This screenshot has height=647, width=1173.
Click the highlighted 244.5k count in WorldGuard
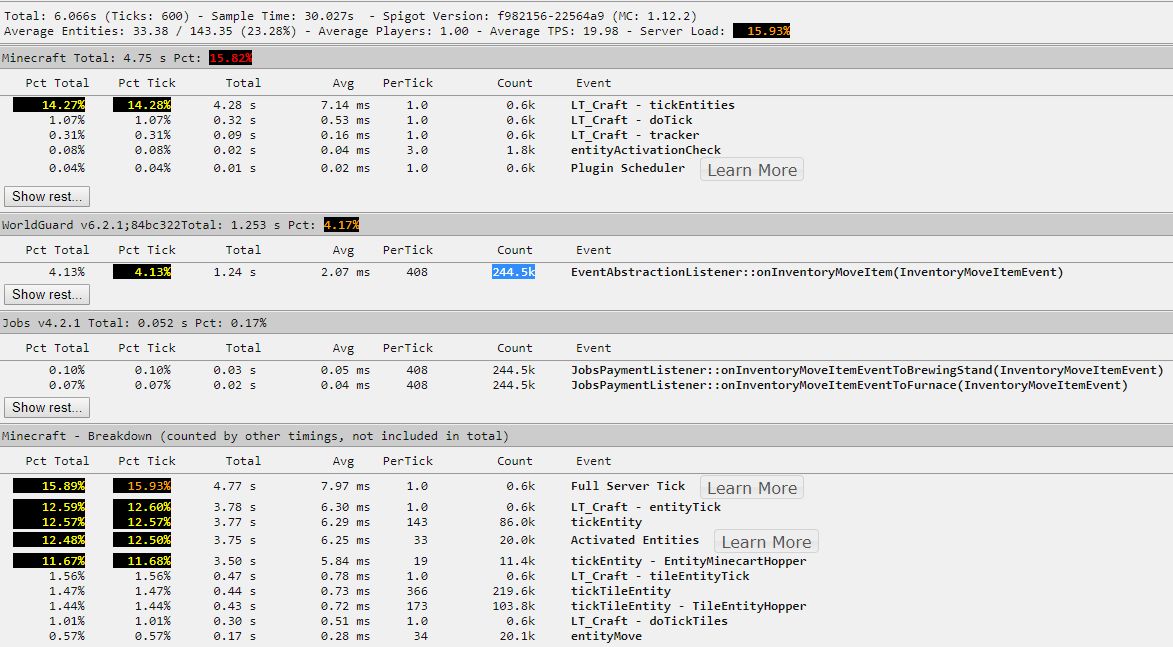(514, 272)
